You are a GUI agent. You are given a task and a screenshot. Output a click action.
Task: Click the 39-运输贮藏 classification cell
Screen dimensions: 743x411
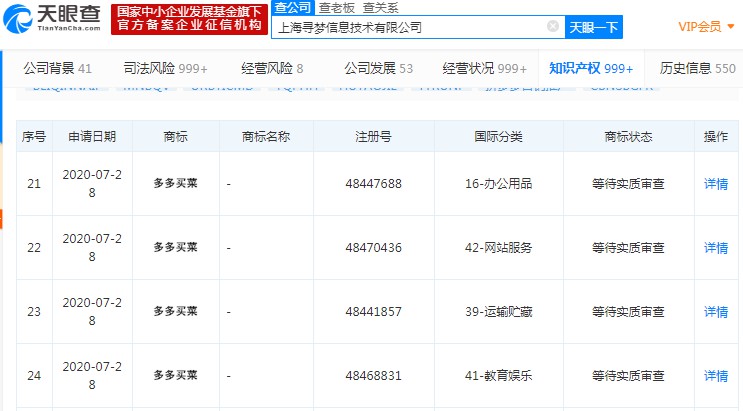(498, 311)
